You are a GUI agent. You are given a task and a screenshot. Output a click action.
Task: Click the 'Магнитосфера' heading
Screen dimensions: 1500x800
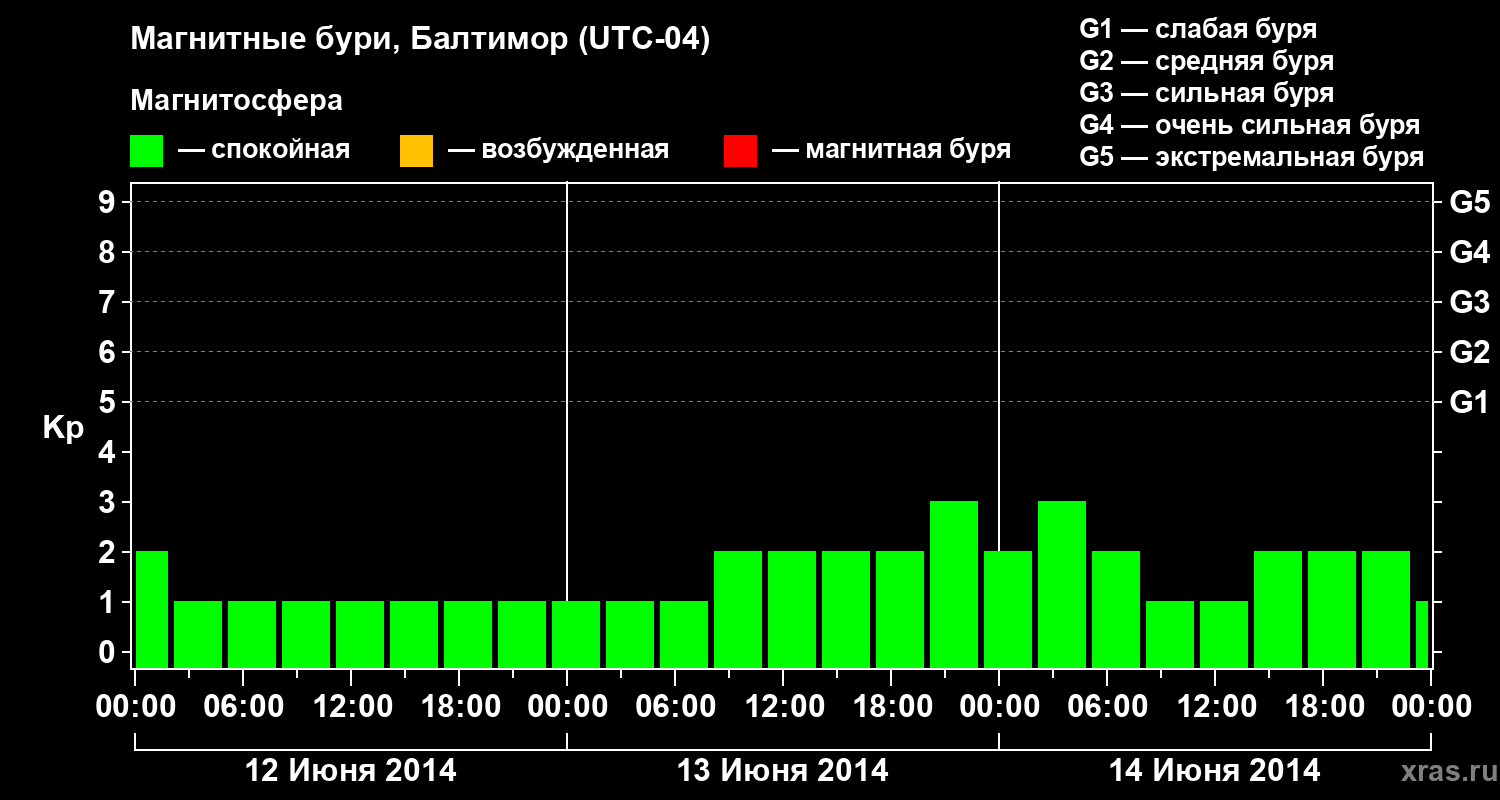tap(237, 101)
